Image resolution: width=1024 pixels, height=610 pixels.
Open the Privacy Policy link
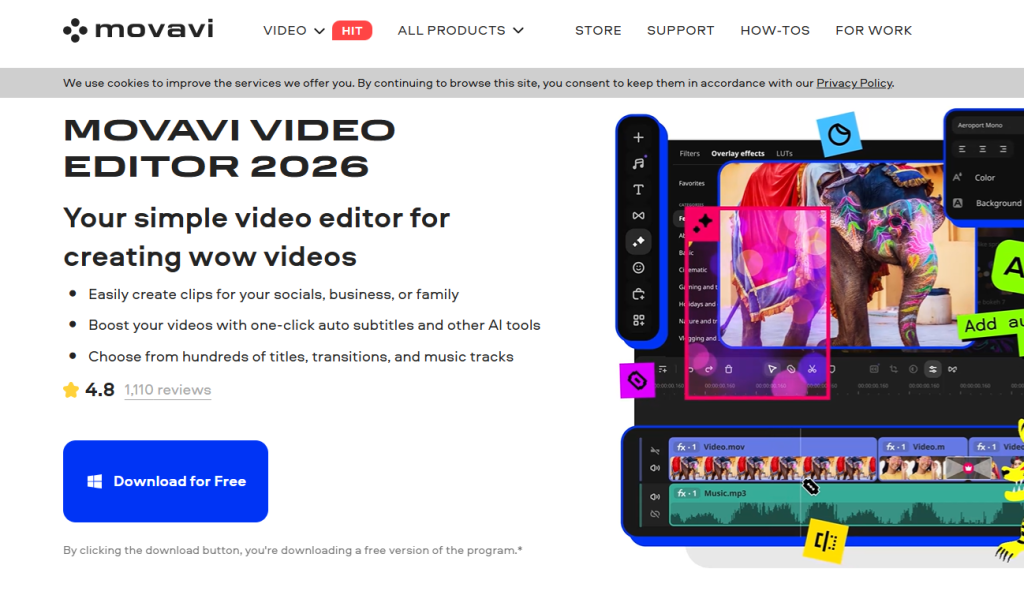[853, 83]
